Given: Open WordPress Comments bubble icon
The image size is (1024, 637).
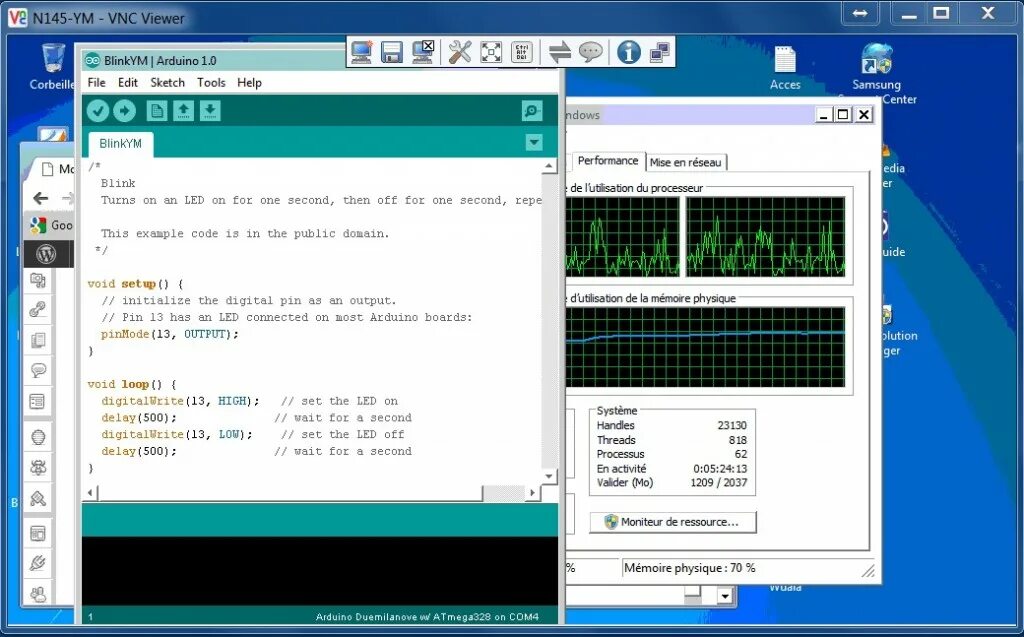Looking at the screenshot, I should point(38,370).
